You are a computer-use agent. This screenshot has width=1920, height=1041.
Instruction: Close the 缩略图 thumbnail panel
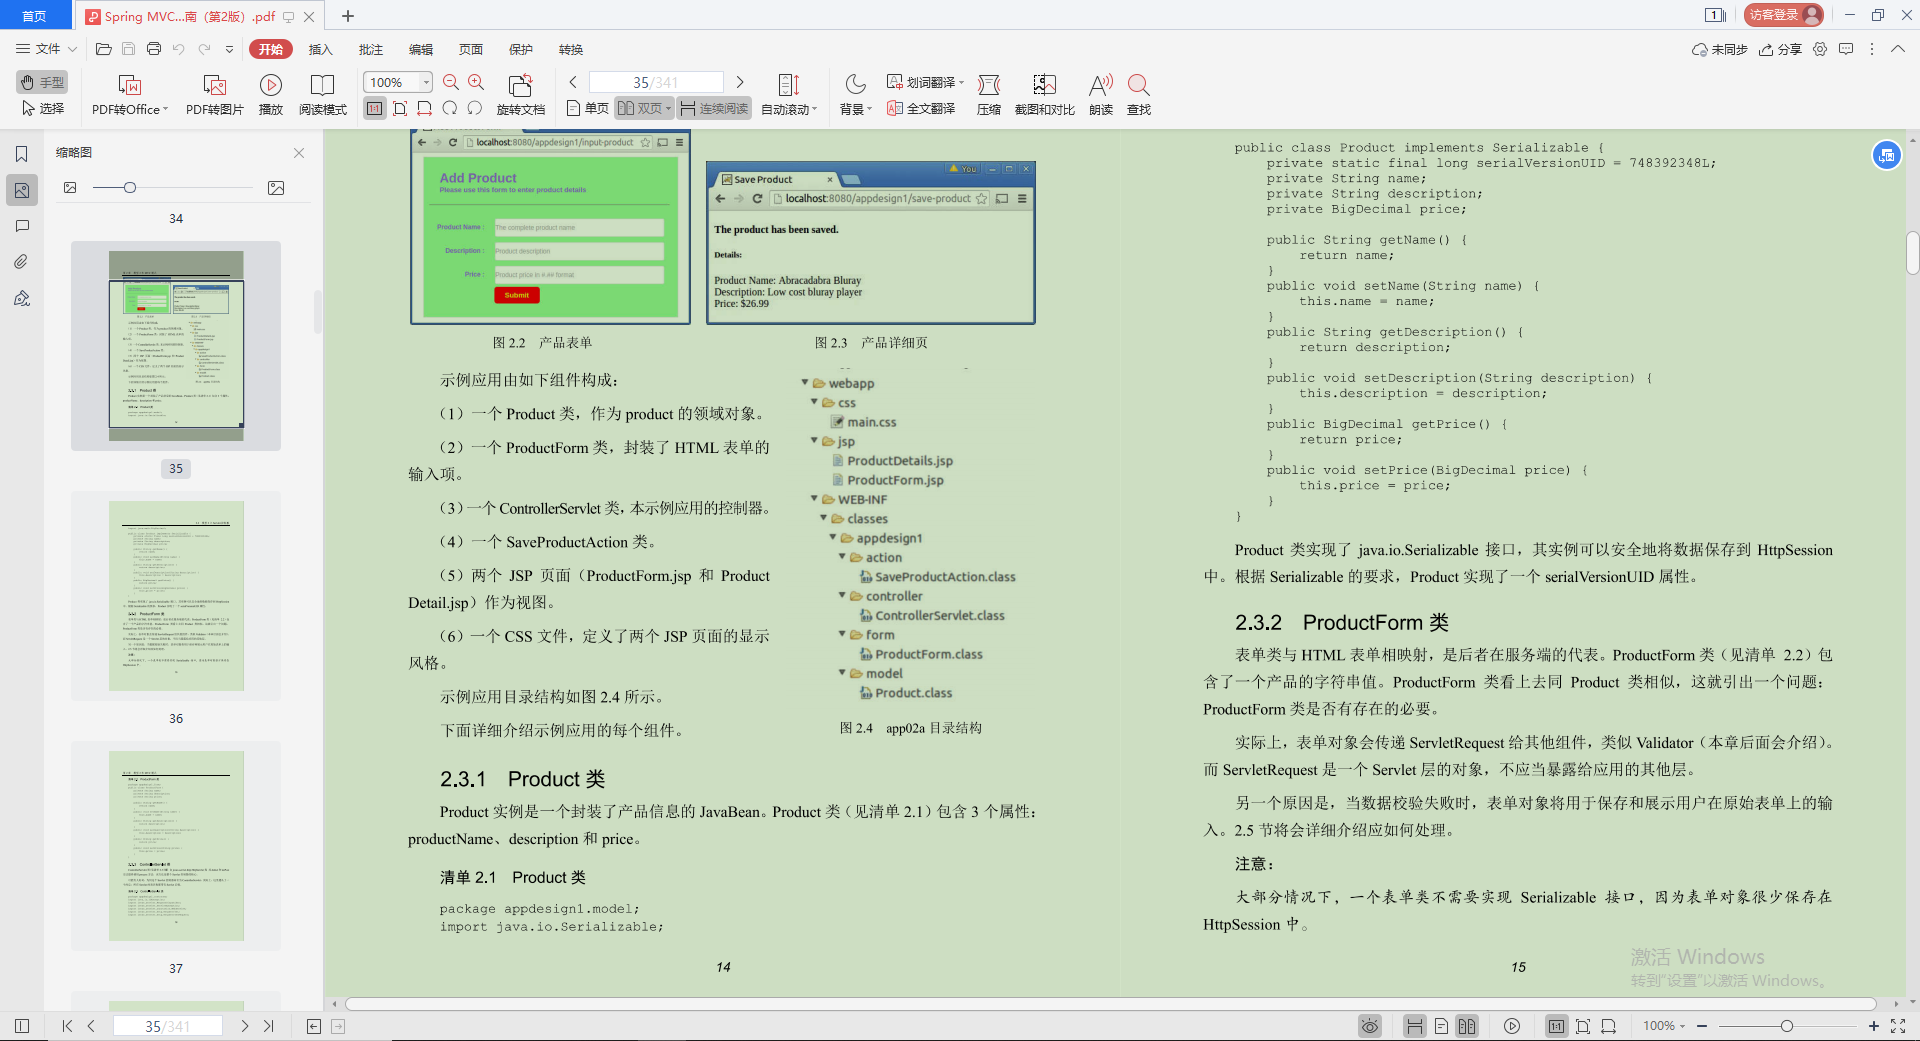click(299, 153)
